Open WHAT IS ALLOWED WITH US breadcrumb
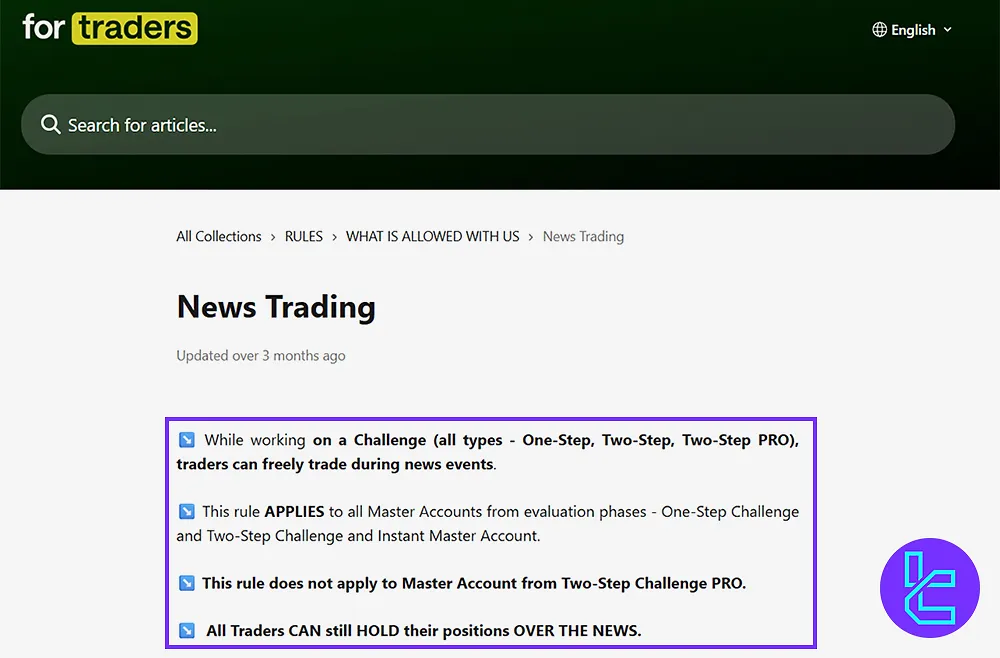 point(432,237)
